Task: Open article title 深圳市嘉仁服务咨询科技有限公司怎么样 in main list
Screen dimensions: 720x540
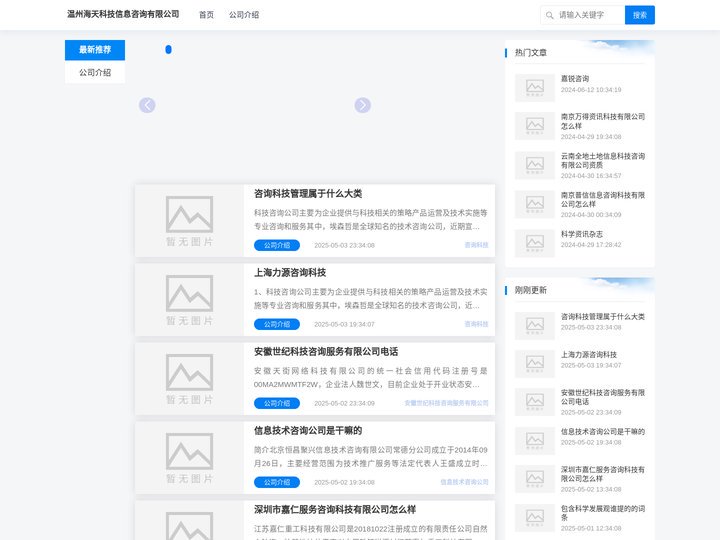Action: pos(335,510)
